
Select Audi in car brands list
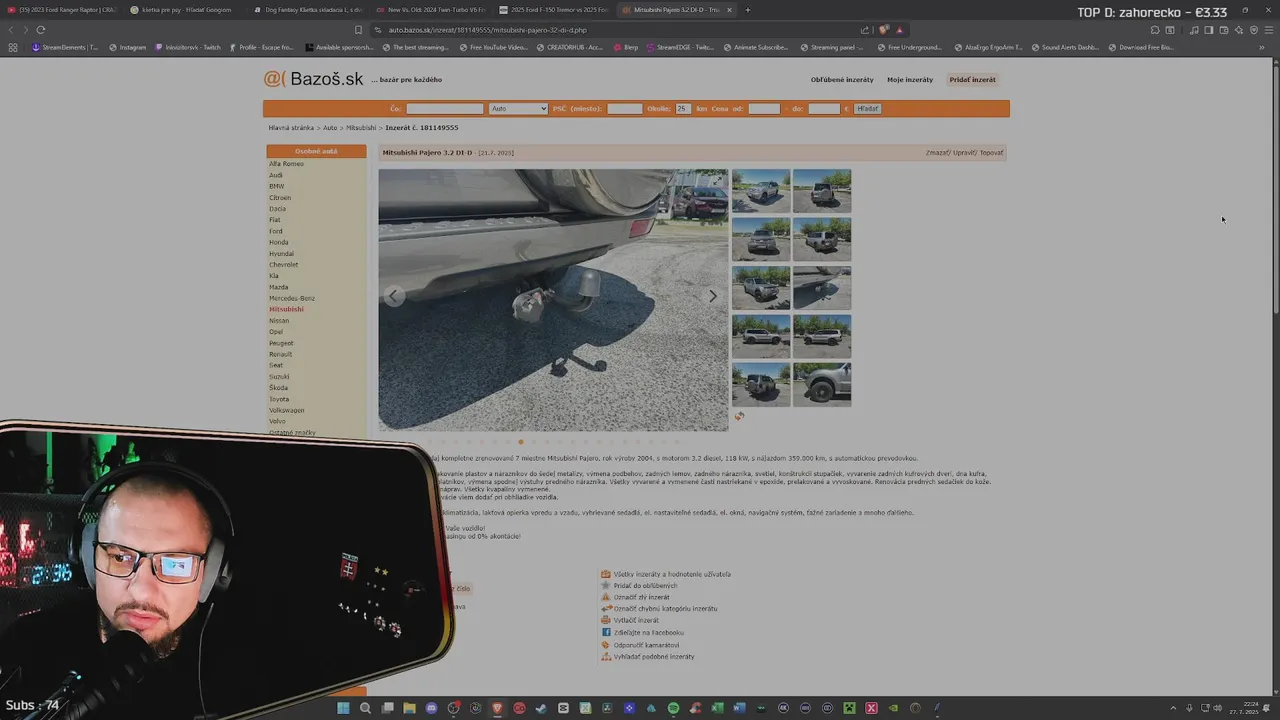(276, 175)
